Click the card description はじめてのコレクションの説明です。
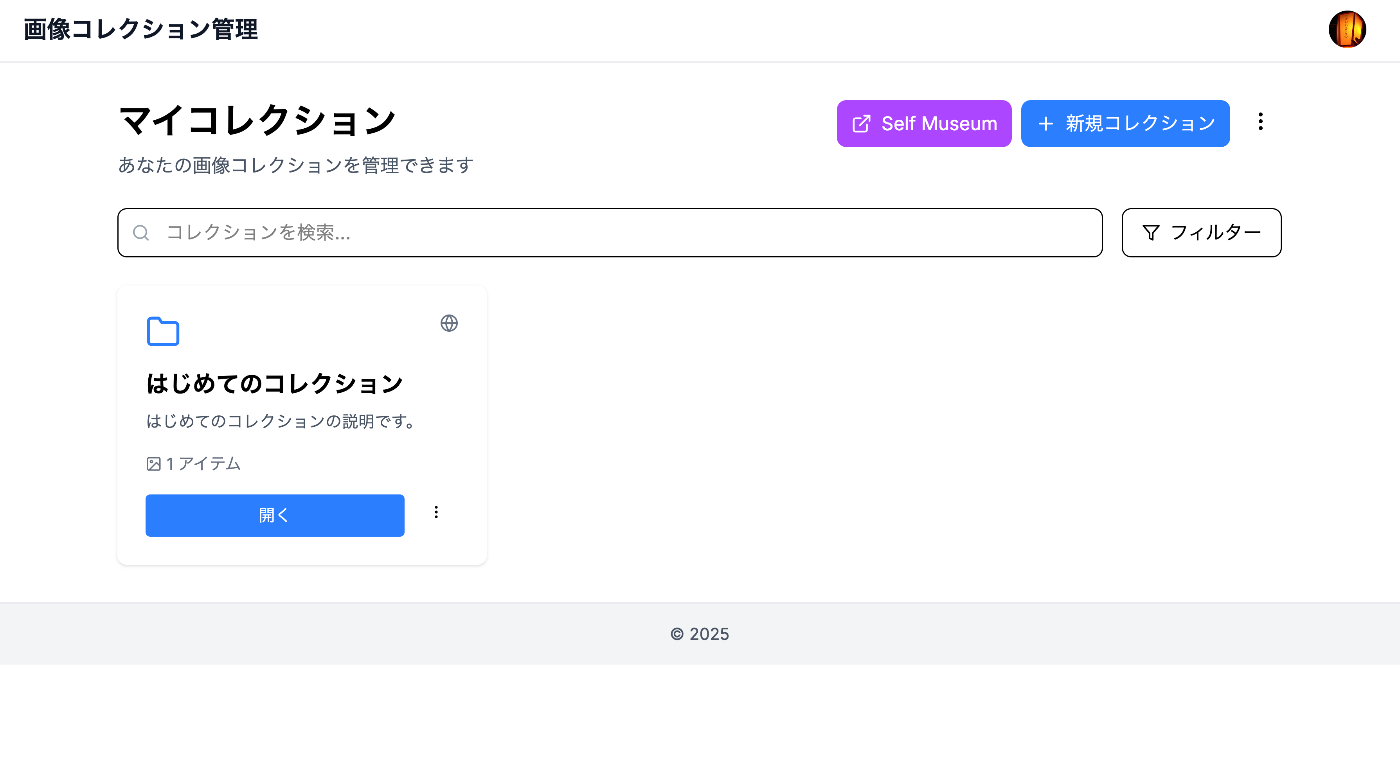Viewport: 1400px width, 780px height. pos(281,422)
